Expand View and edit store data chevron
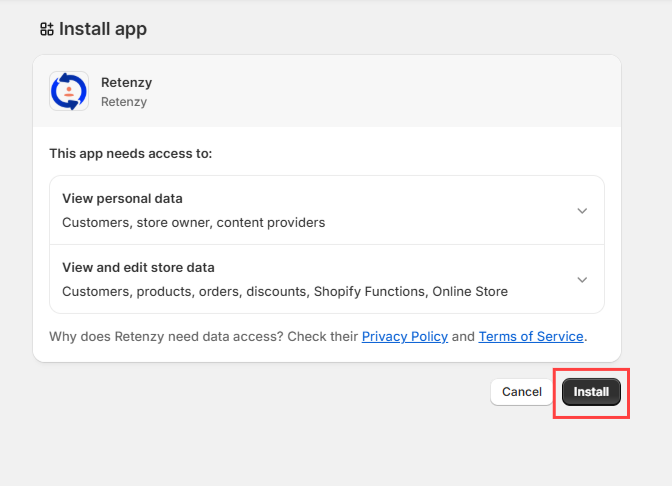This screenshot has width=672, height=486. pyautogui.click(x=582, y=280)
